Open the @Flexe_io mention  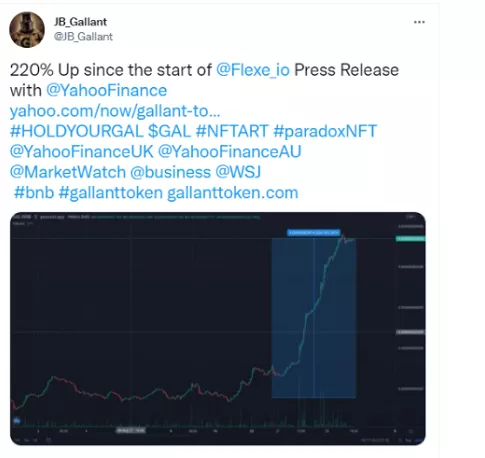(x=253, y=70)
